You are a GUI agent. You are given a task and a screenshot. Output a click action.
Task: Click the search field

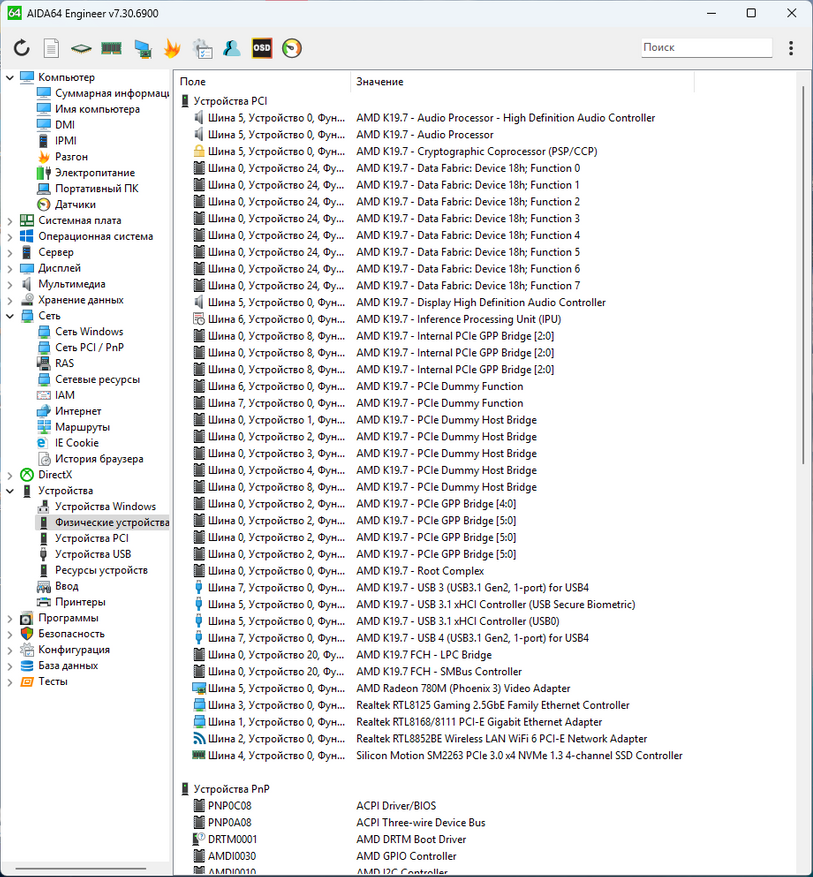[x=707, y=48]
